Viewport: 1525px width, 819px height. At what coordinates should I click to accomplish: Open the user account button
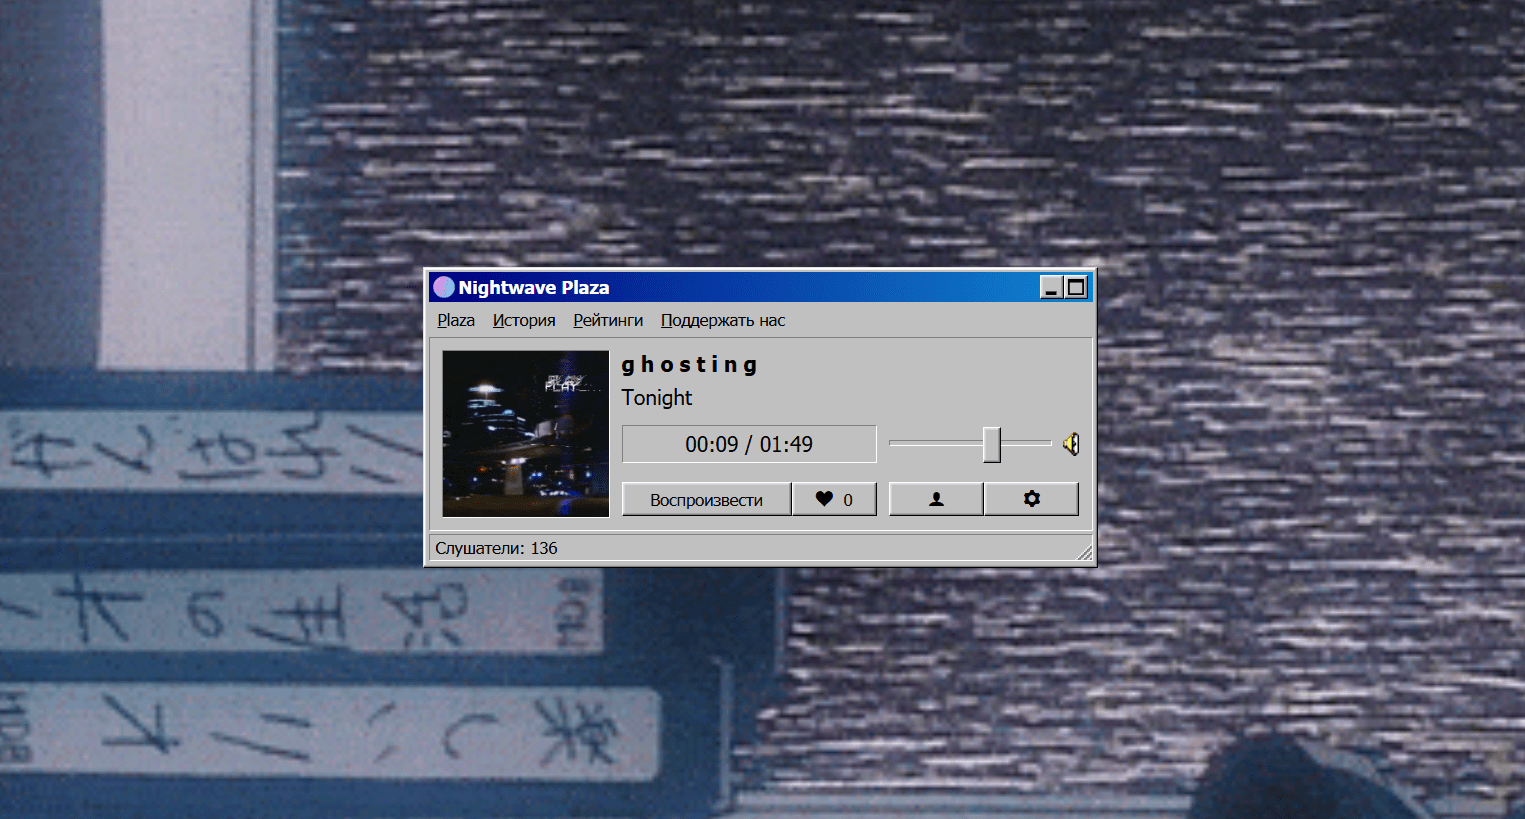point(936,499)
